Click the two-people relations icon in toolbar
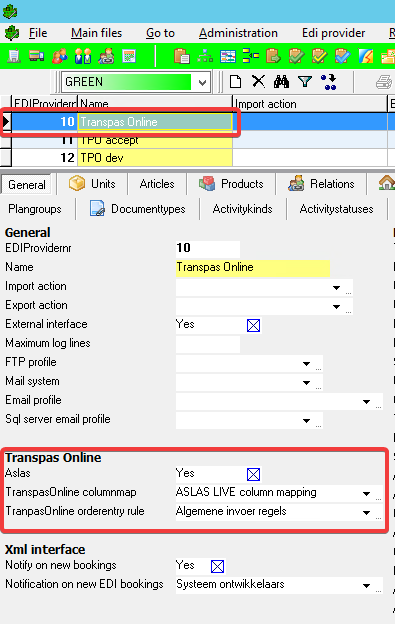 pos(60,56)
